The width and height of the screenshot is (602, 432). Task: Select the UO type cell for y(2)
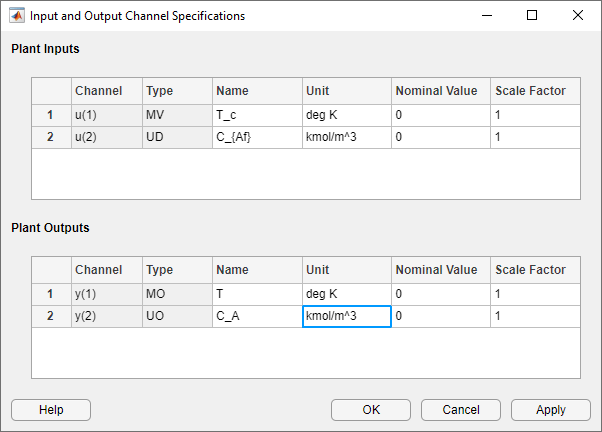[177, 316]
